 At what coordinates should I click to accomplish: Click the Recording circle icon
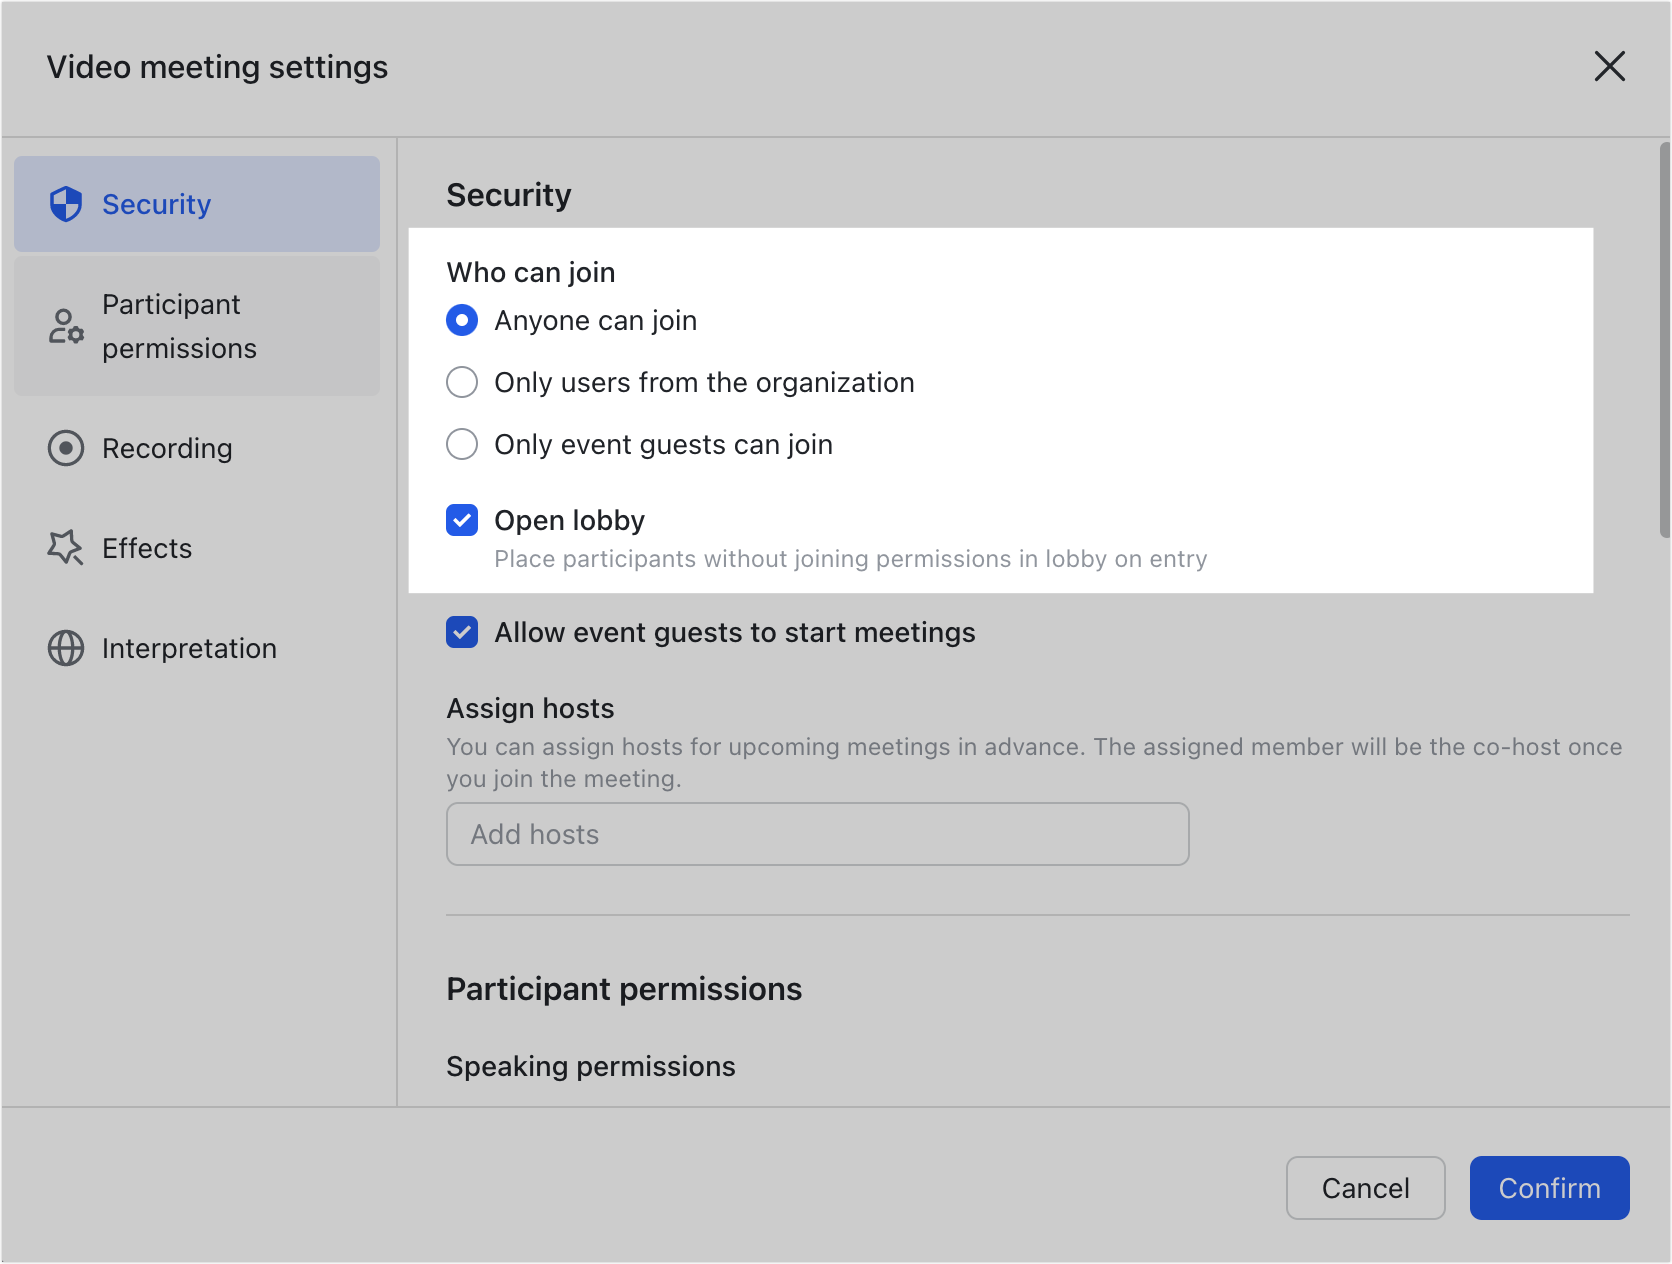[x=66, y=448]
